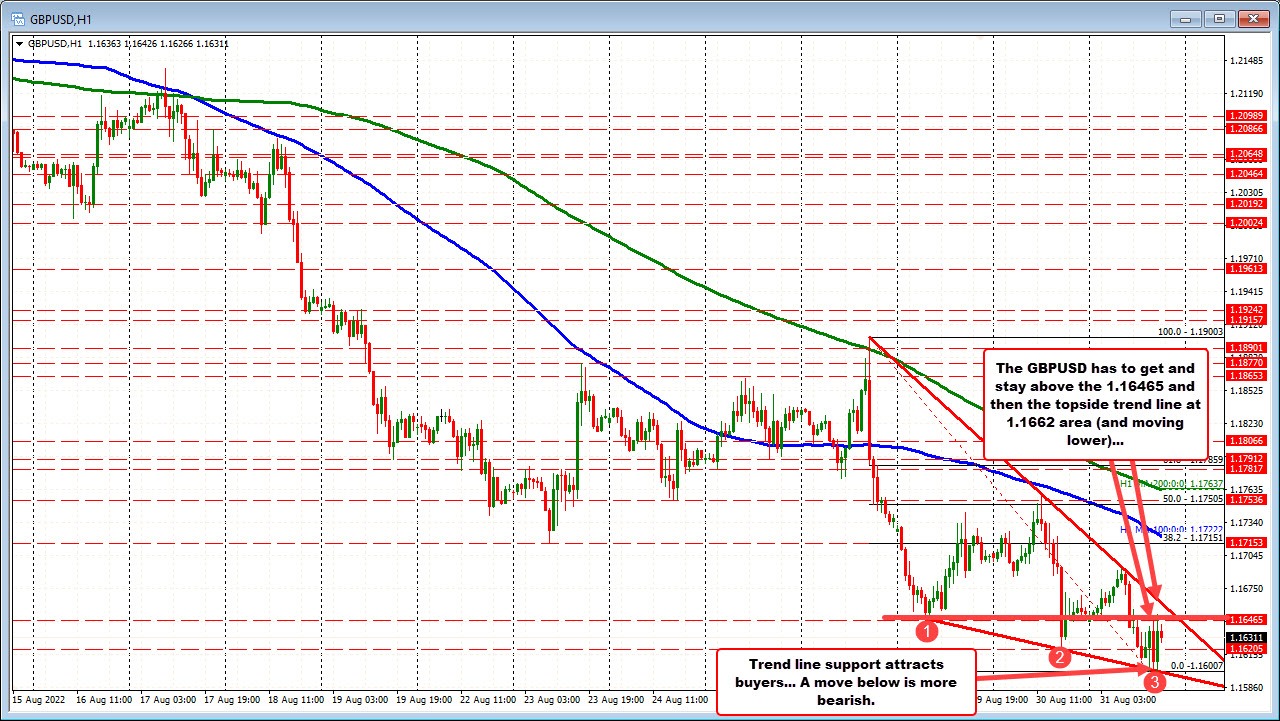
Task: Click the red 1.16465 resistance price label
Action: tap(1245, 619)
